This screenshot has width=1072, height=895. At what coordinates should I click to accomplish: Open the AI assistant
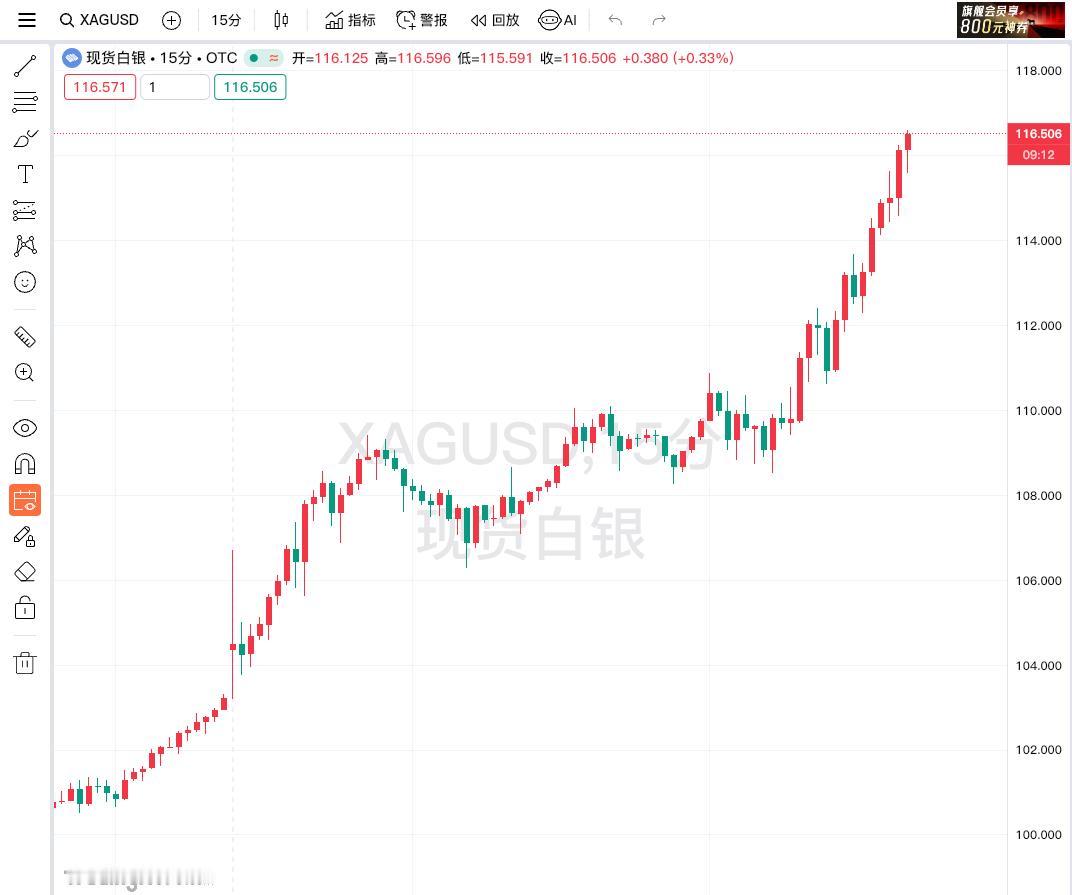557,21
